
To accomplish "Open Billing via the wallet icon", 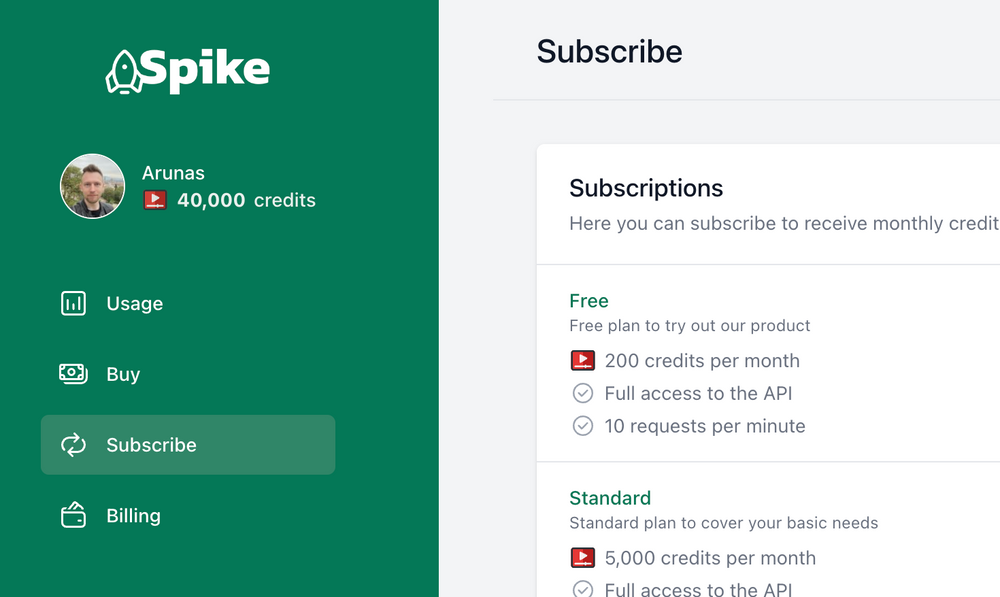I will pyautogui.click(x=73, y=515).
